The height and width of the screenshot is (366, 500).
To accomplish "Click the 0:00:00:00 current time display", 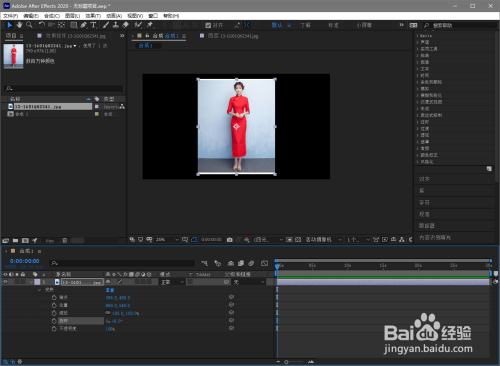I will point(24,261).
